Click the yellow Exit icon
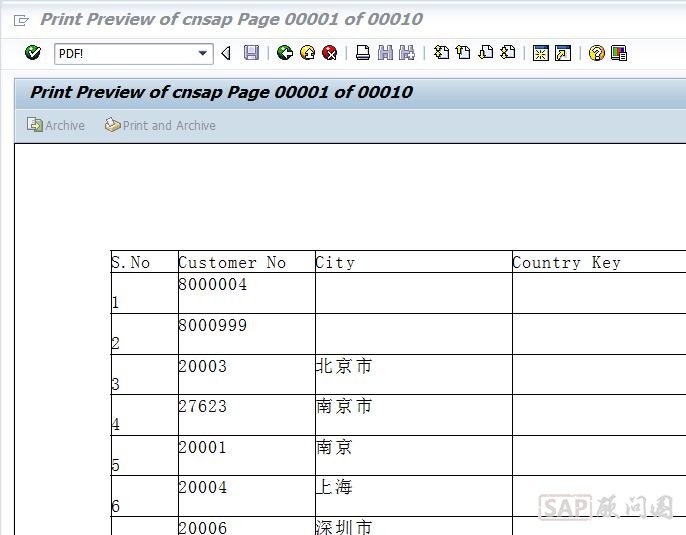 point(307,53)
